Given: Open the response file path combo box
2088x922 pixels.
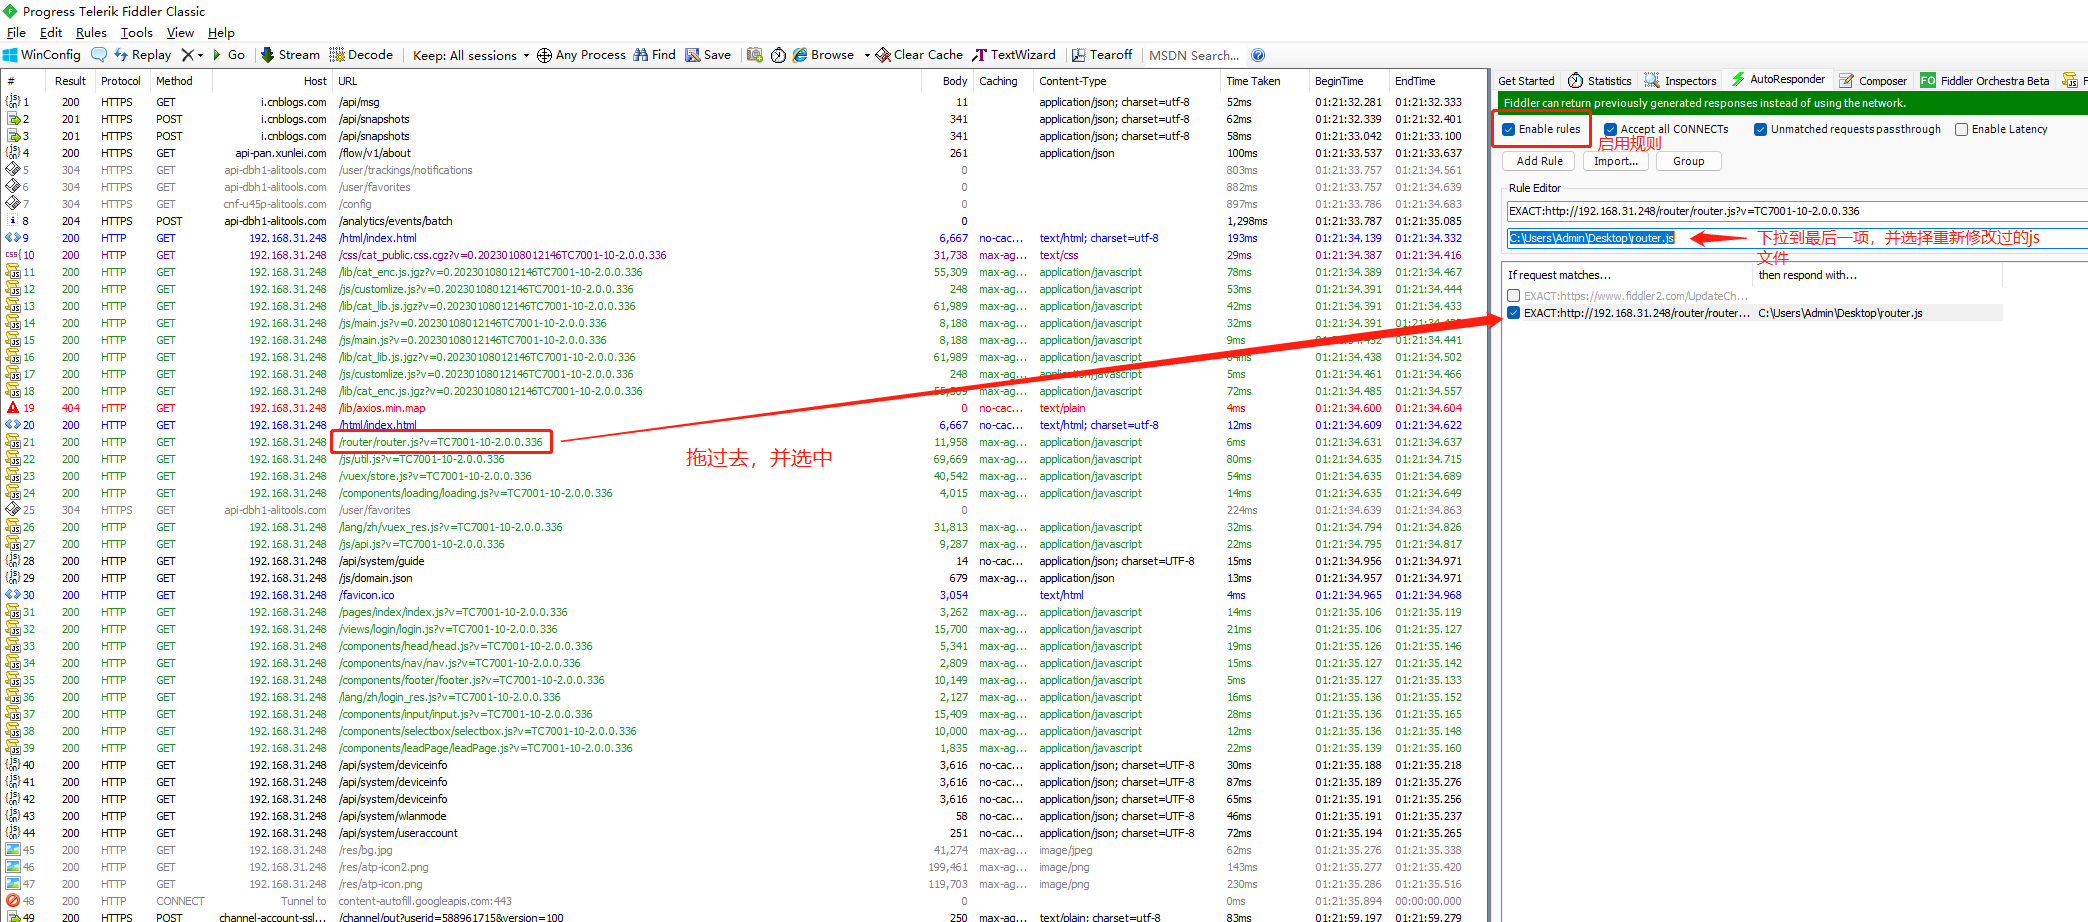Looking at the screenshot, I should [x=1797, y=238].
